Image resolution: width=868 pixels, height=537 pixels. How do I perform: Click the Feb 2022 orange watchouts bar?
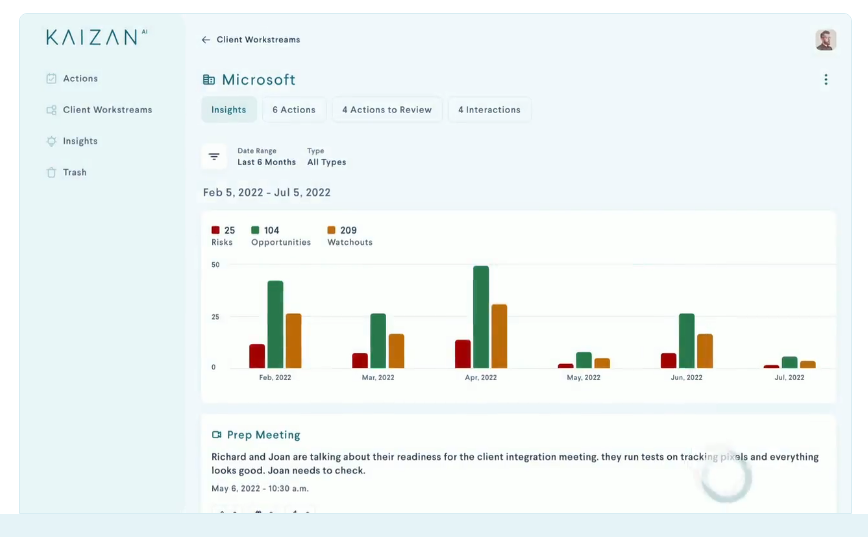pos(293,341)
